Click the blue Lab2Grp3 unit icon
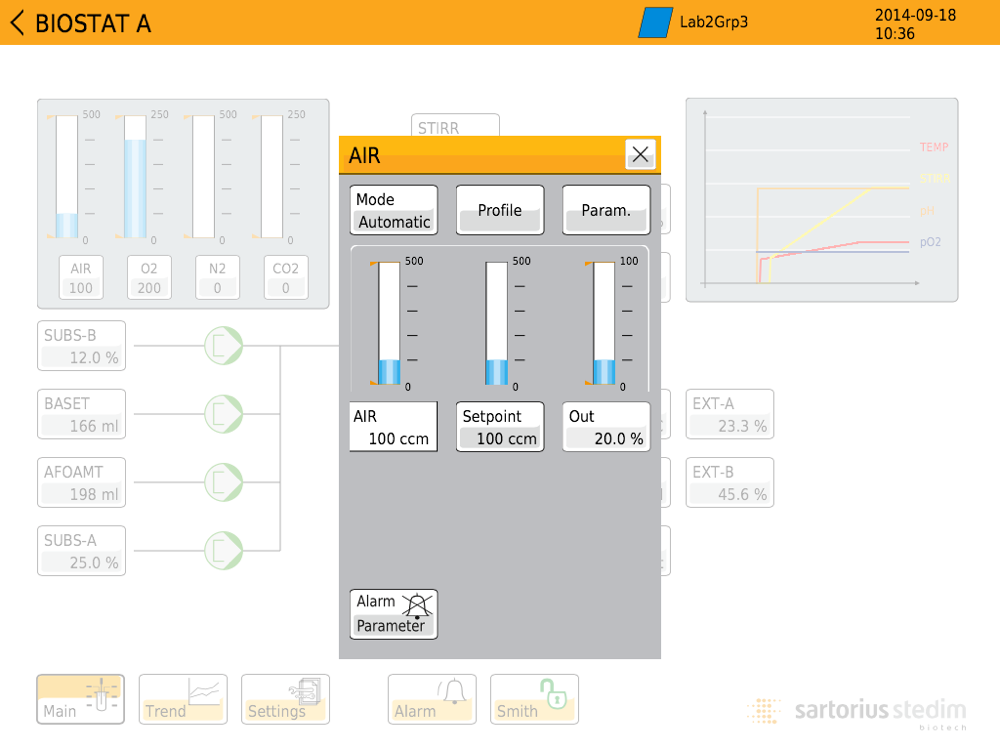This screenshot has width=1000, height=750. click(x=655, y=23)
